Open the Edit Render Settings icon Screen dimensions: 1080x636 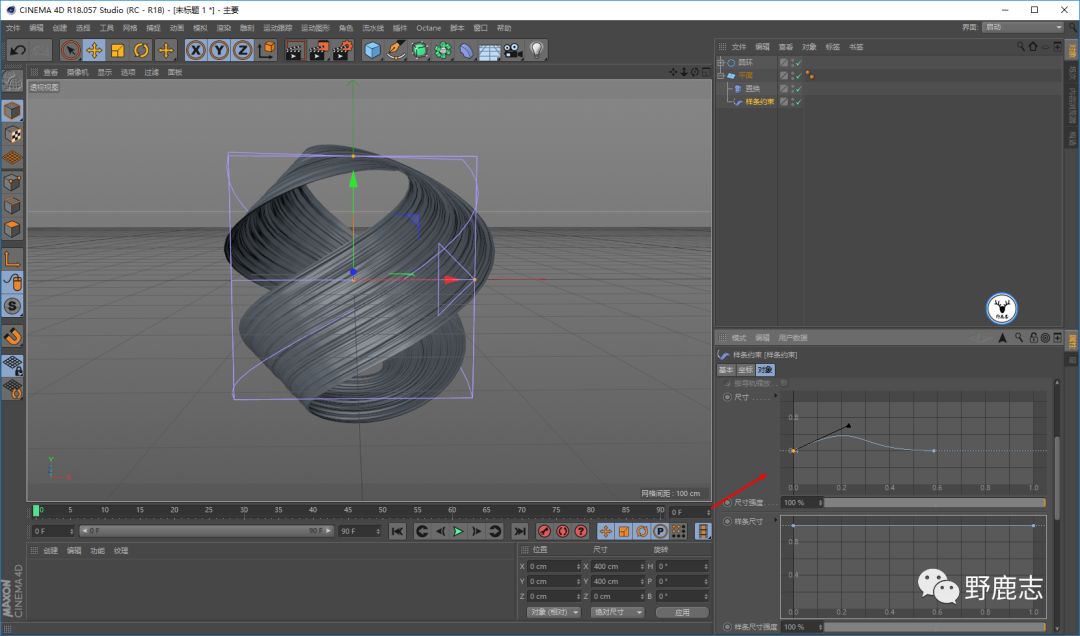(342, 50)
